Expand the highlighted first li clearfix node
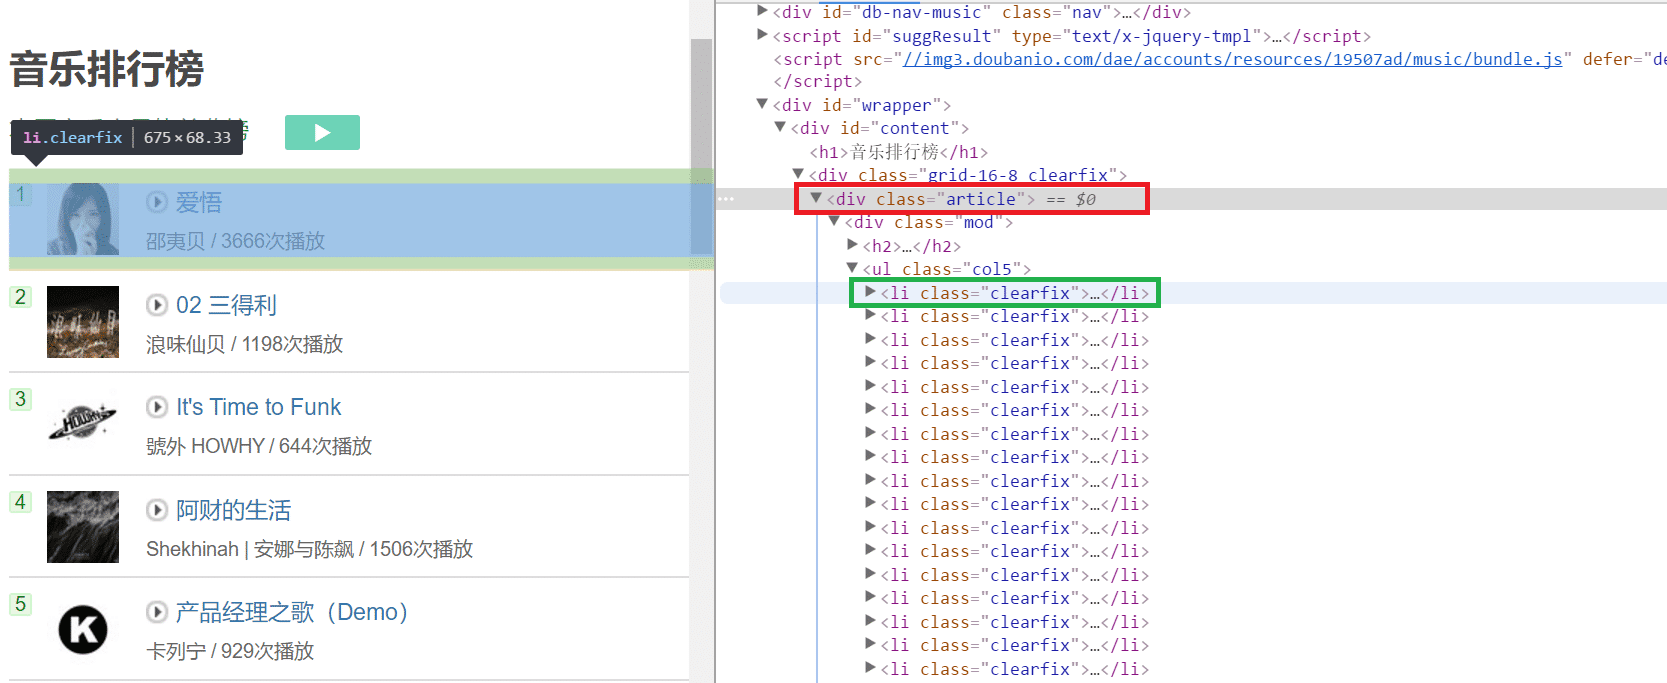 tap(870, 292)
